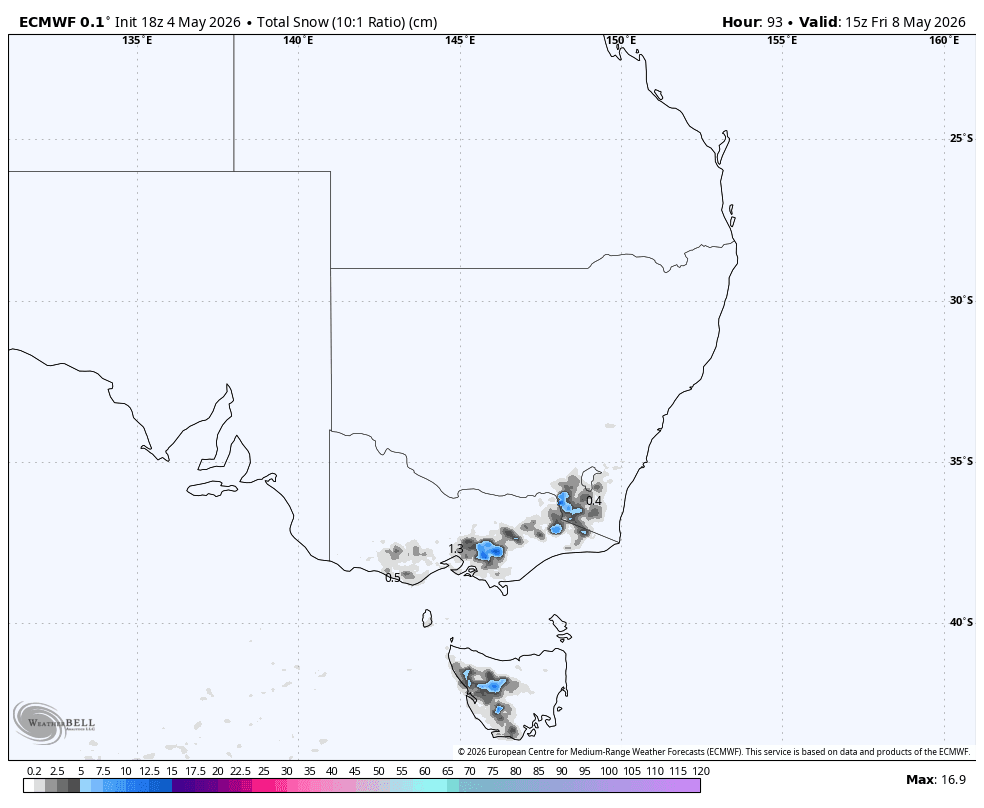Click the 145°E longitude label
The height and width of the screenshot is (808, 984).
460,41
